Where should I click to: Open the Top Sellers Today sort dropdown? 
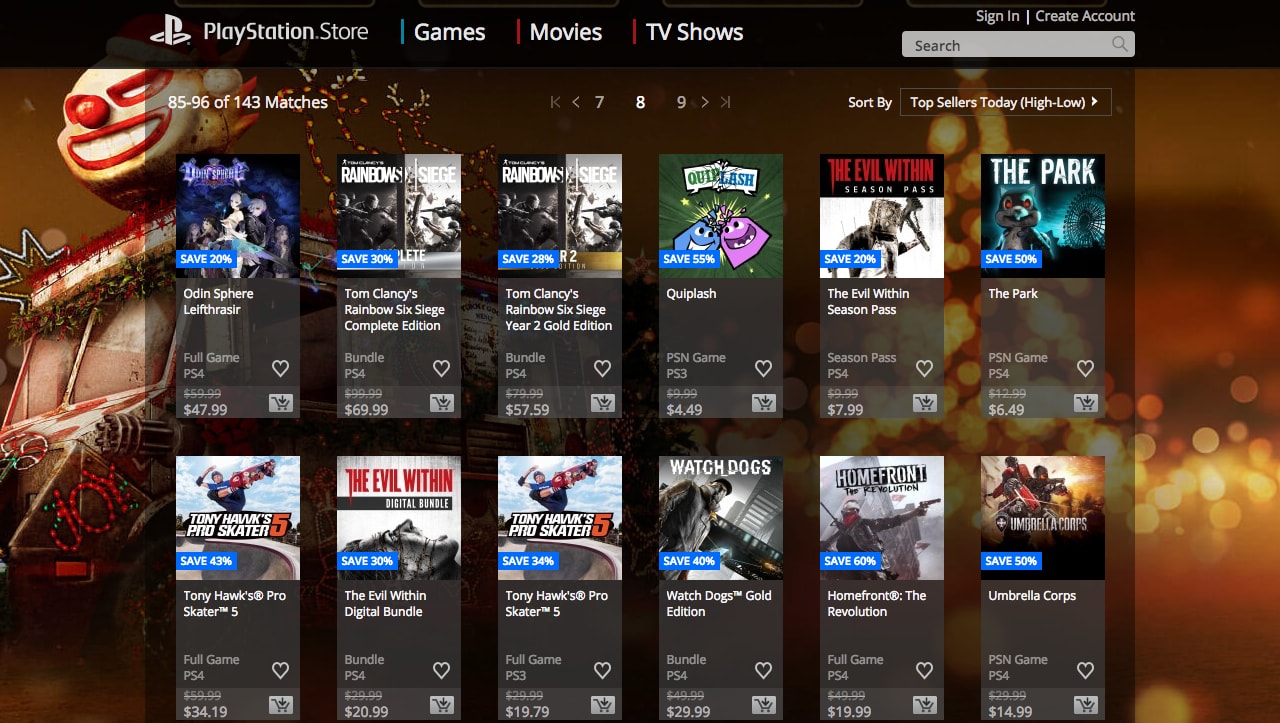(x=1005, y=102)
